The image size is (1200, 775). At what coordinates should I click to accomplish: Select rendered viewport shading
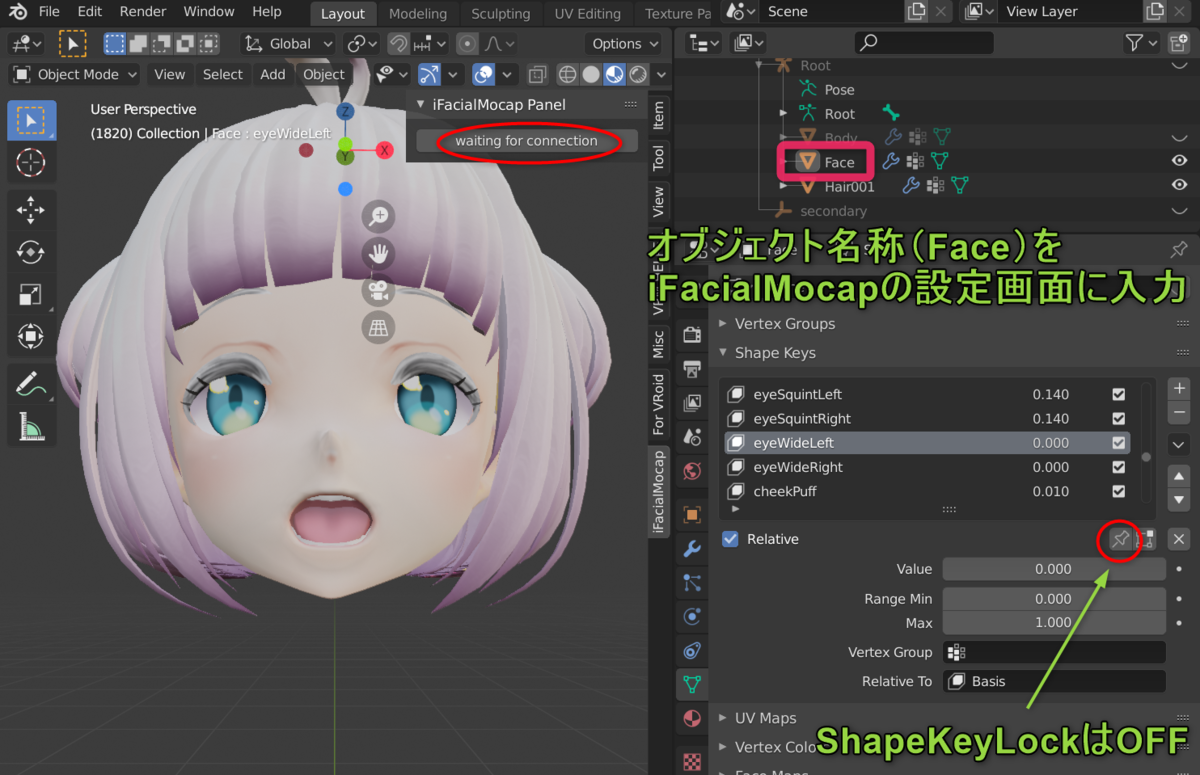[x=637, y=74]
